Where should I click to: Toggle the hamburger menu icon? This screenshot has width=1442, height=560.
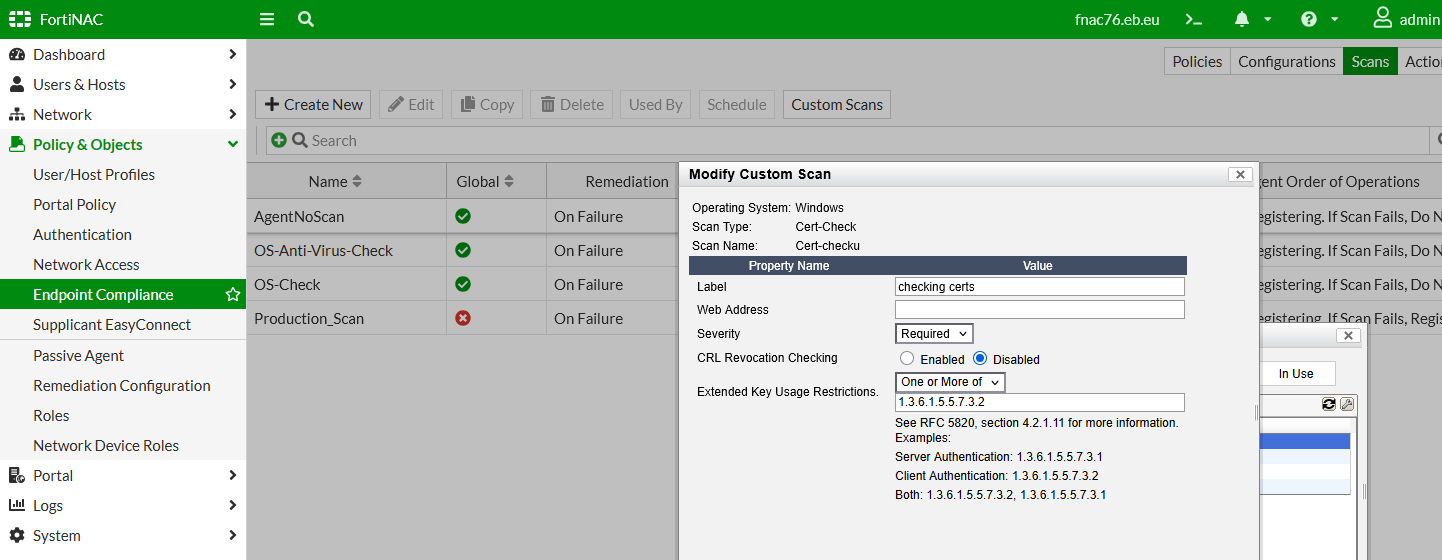click(266, 19)
